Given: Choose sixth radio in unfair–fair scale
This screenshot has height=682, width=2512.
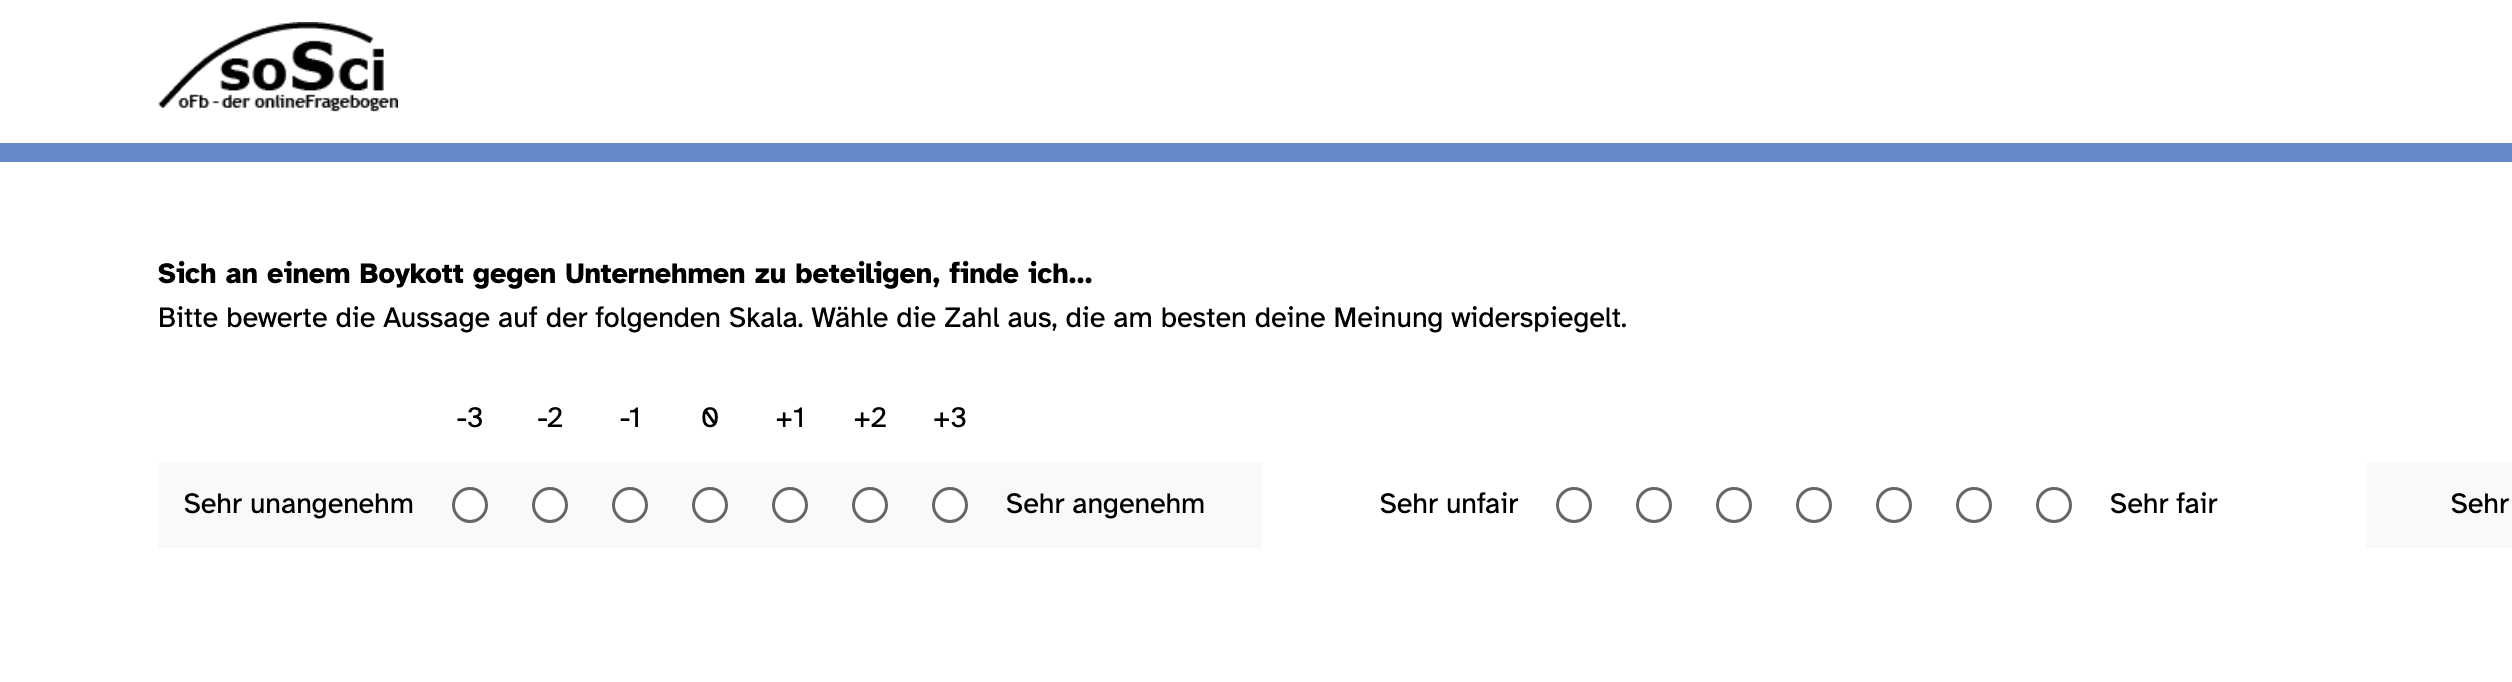Looking at the screenshot, I should pos(1974,505).
